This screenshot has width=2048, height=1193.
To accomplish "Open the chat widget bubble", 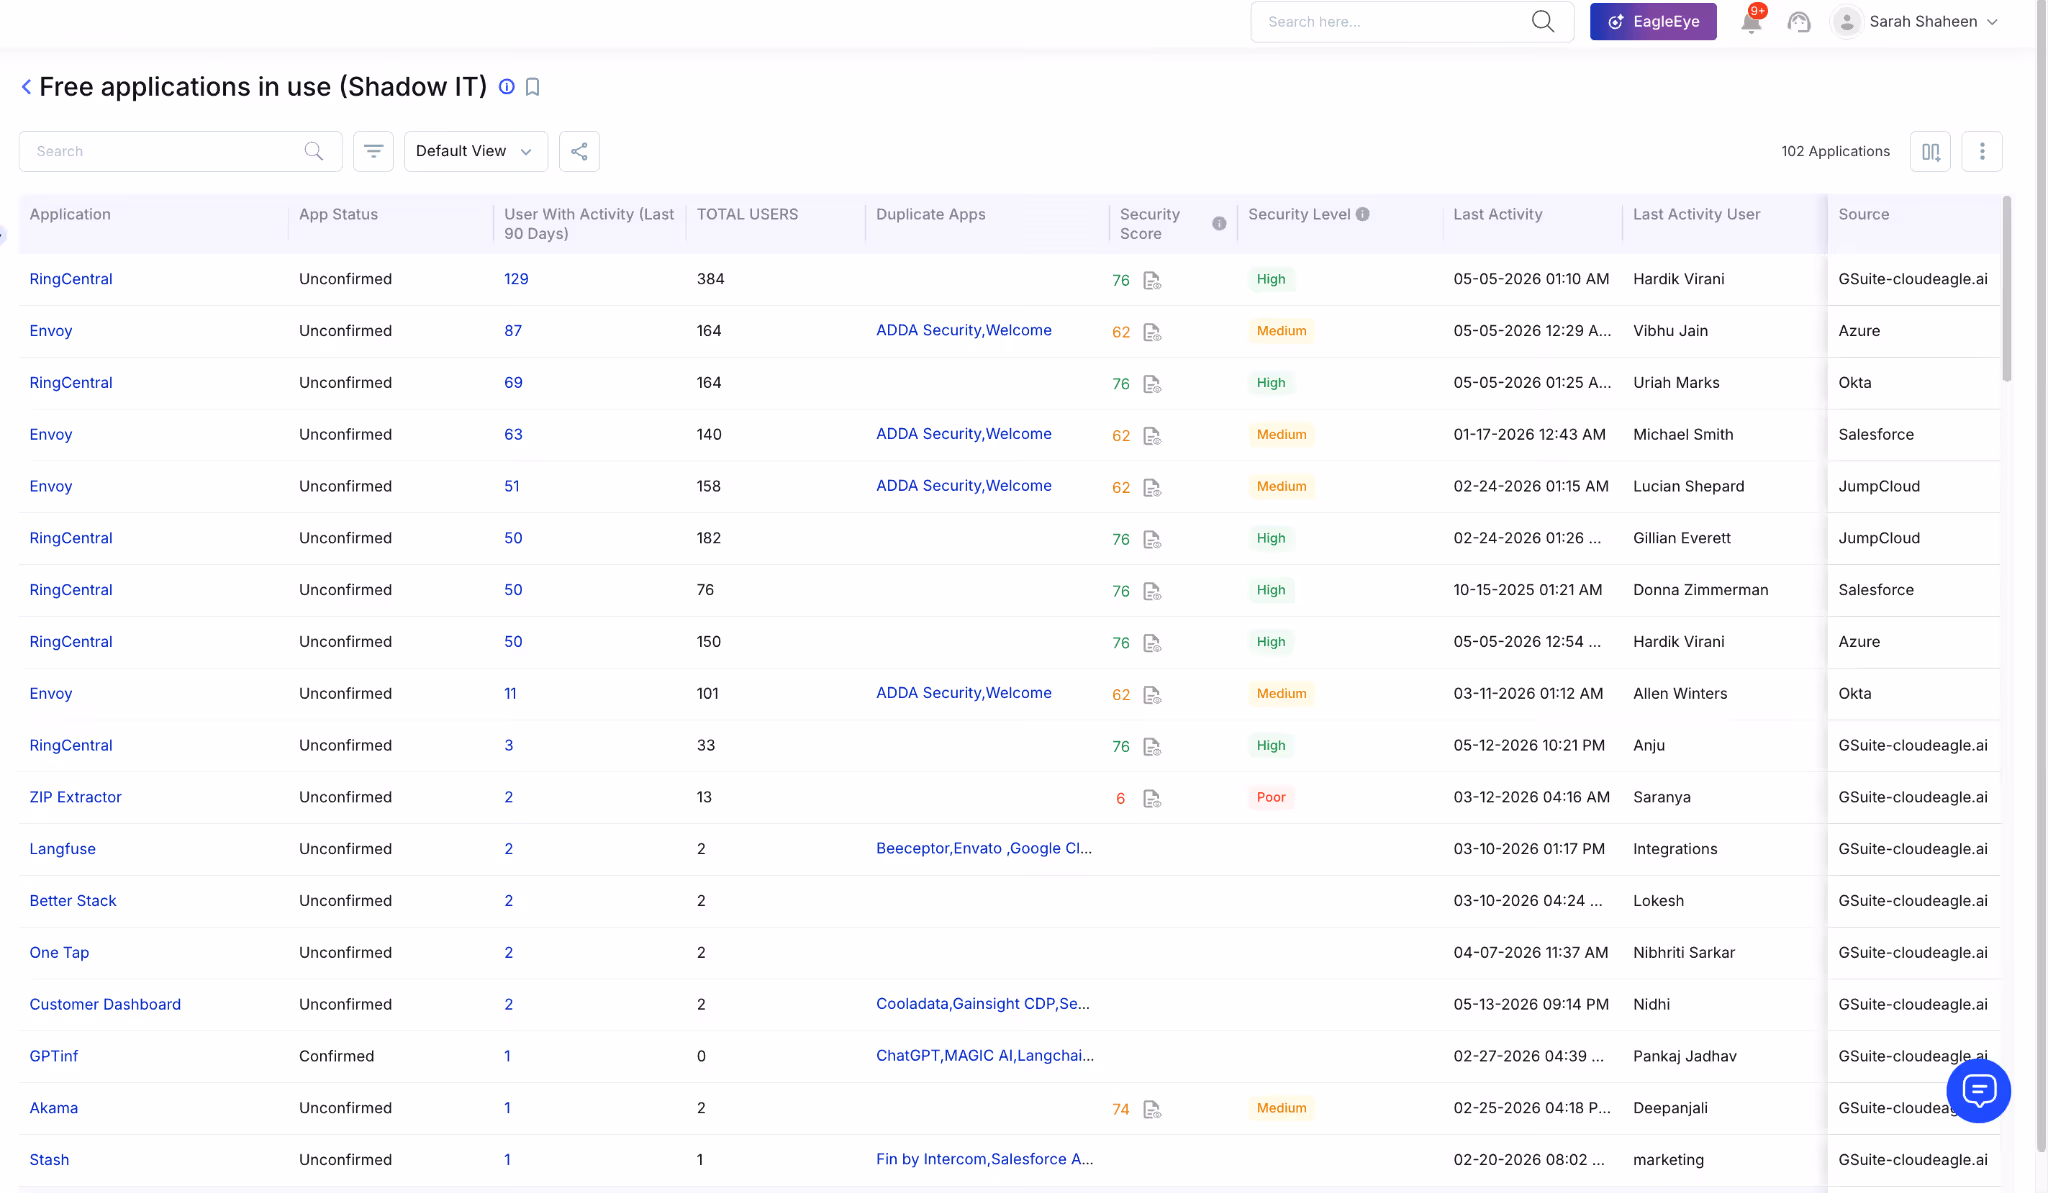I will [x=1979, y=1091].
